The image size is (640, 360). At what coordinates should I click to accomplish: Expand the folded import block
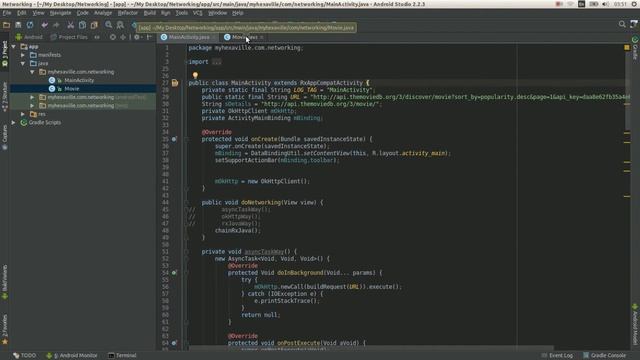coord(217,62)
